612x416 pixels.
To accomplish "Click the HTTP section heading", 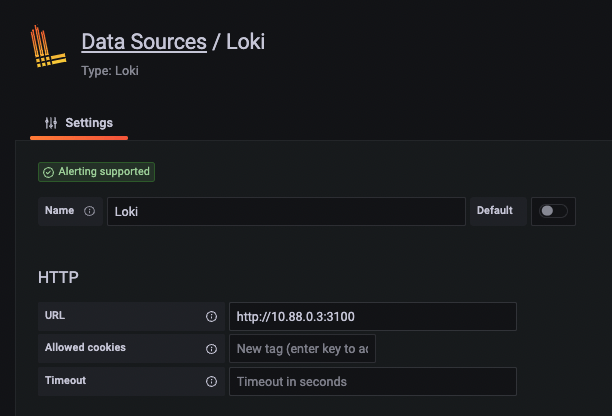I will (x=58, y=277).
